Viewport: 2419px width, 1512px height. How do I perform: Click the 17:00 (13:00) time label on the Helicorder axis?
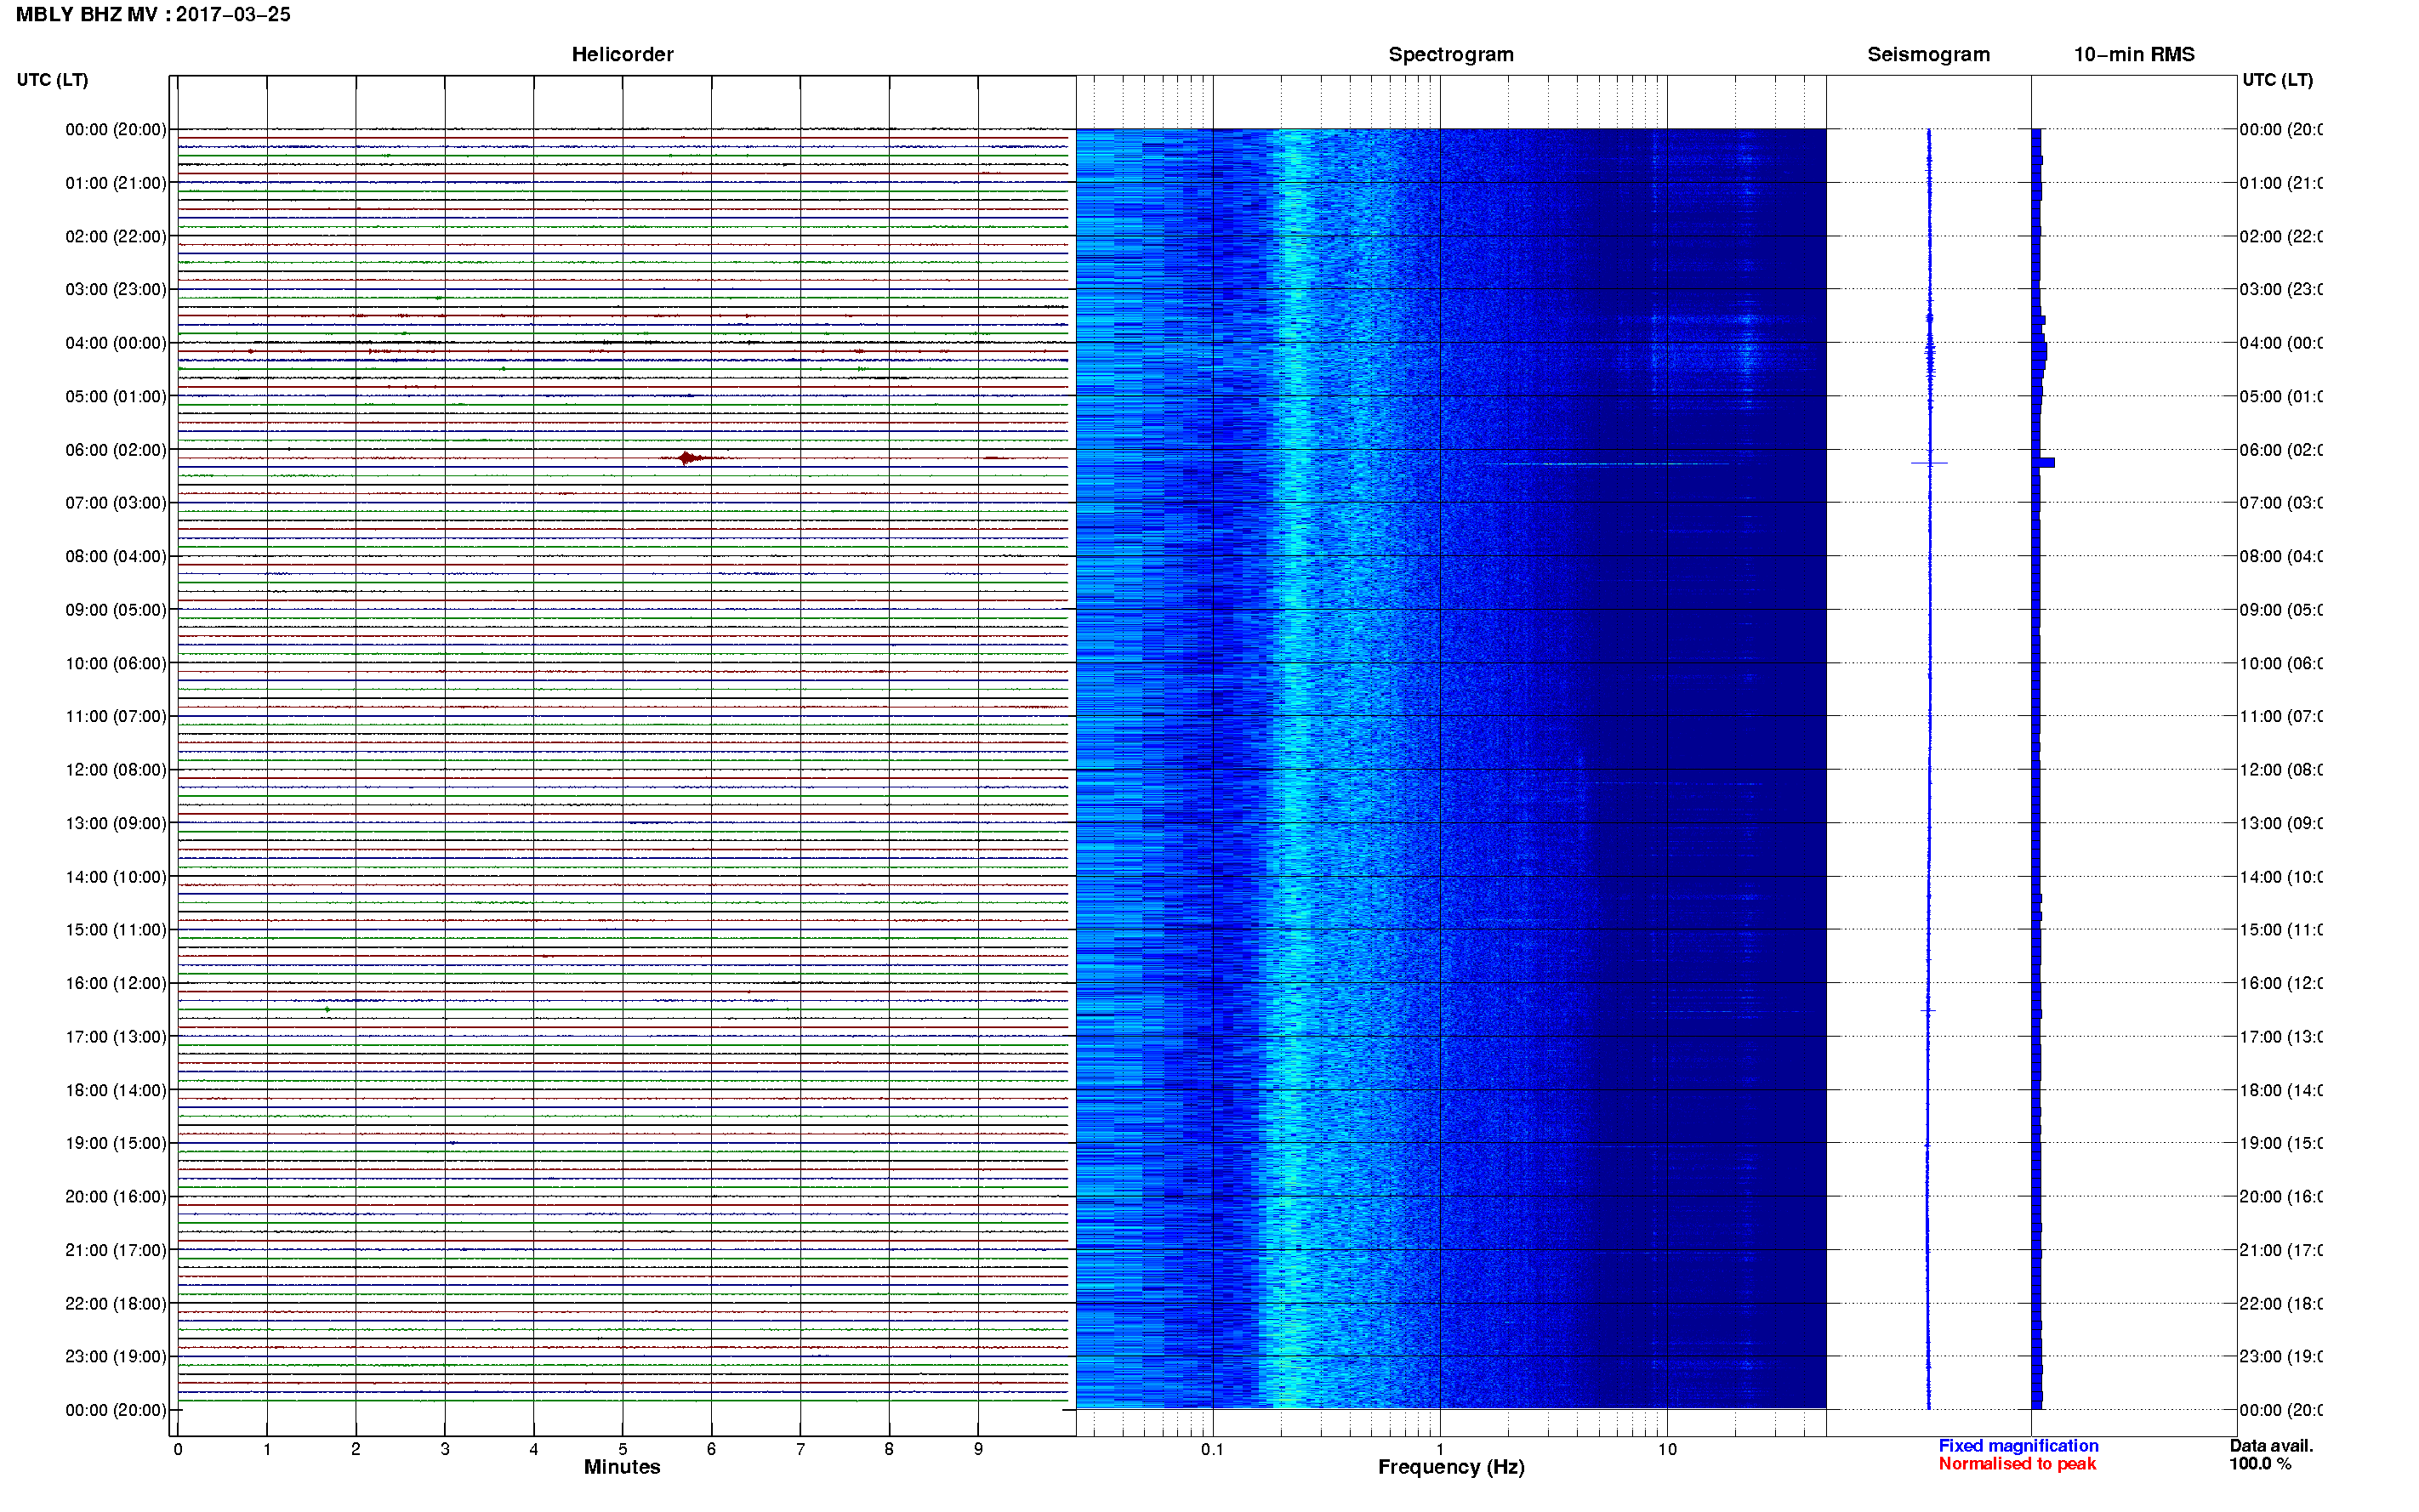116,1037
